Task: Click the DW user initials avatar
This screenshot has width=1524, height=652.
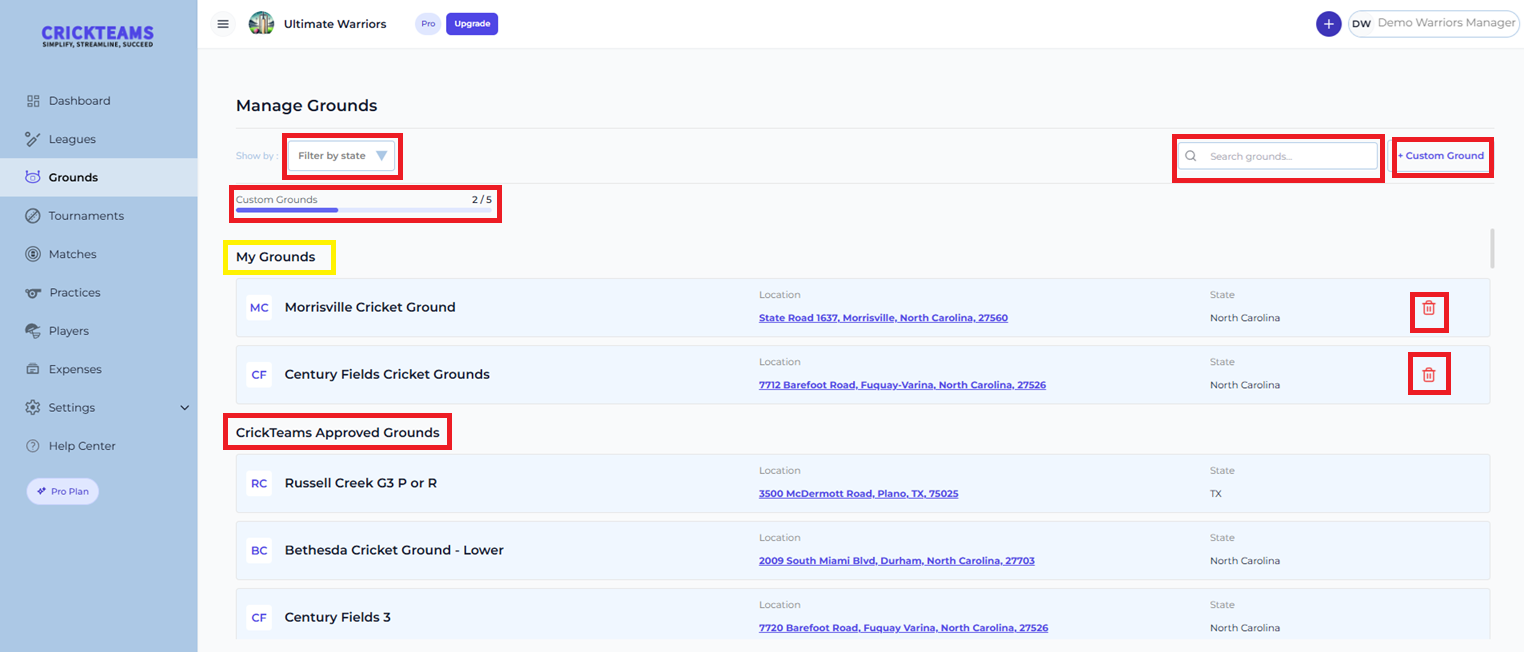Action: click(x=1361, y=24)
